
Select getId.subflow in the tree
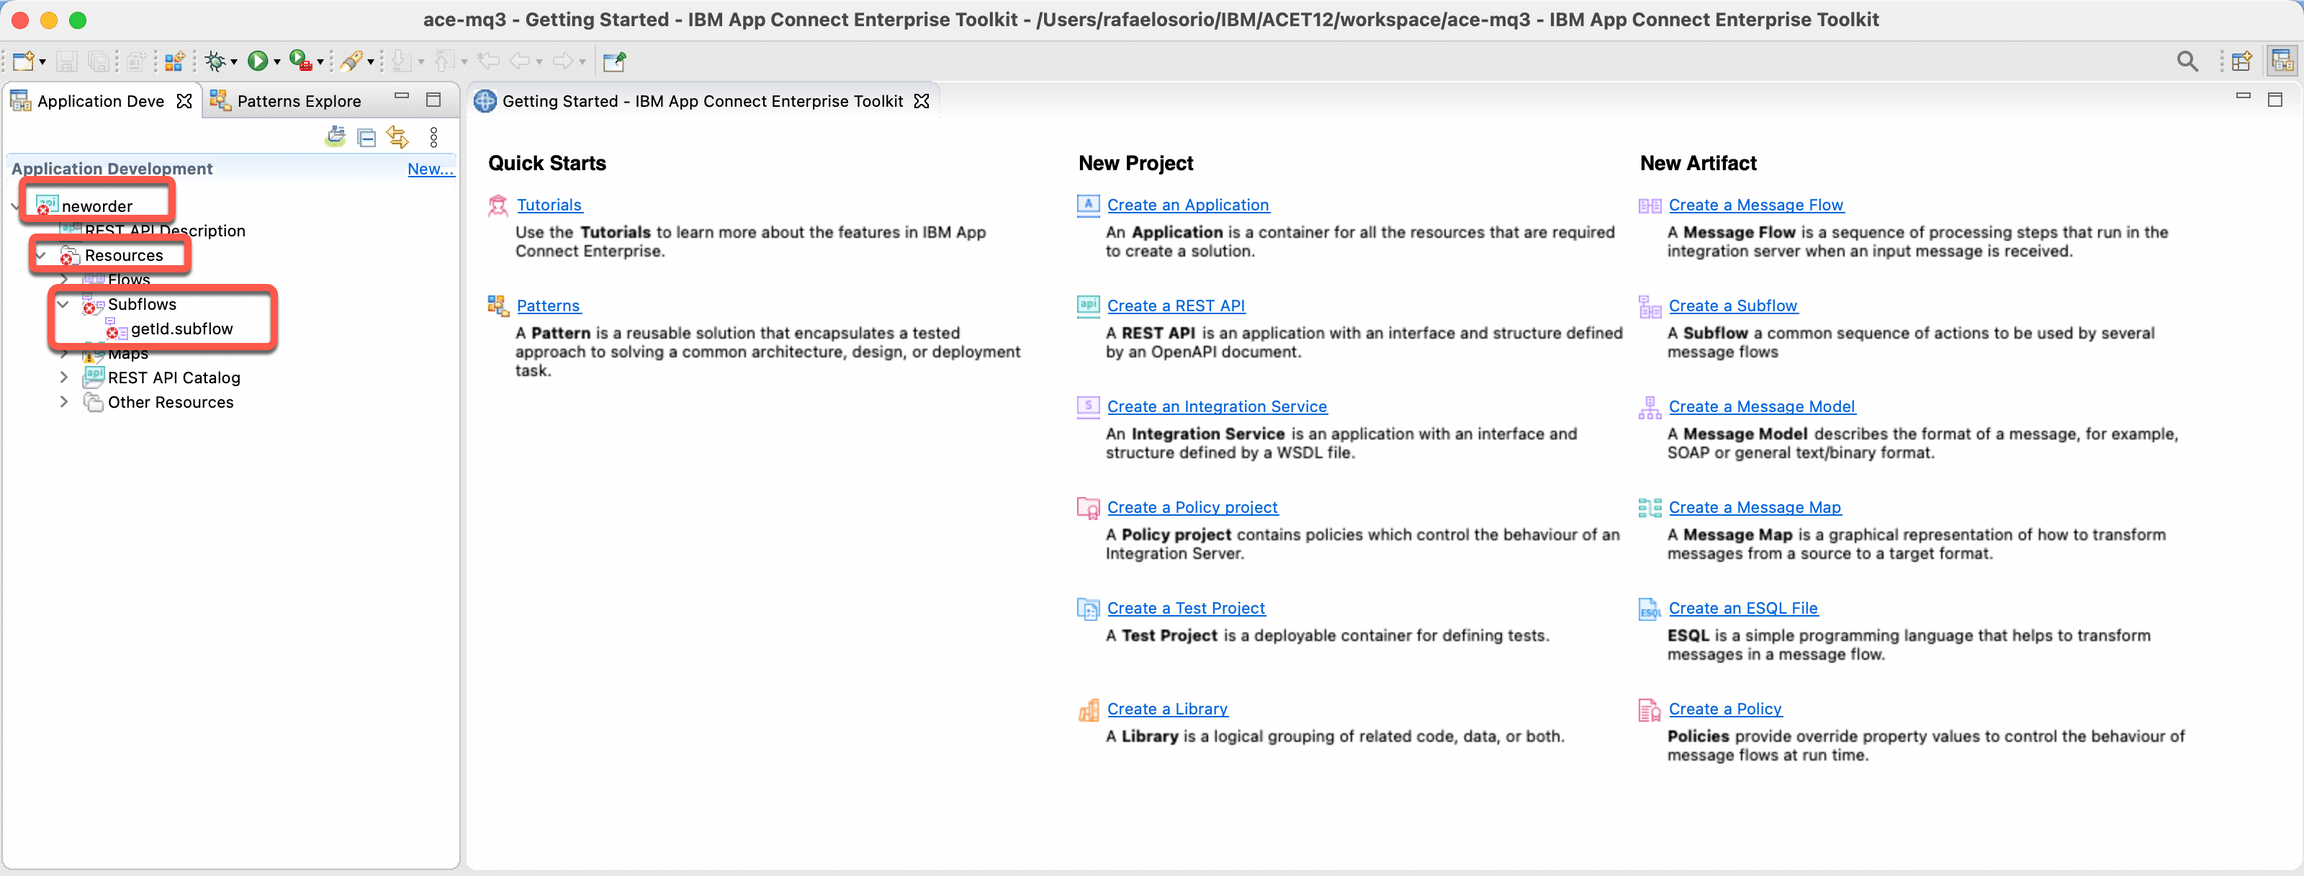coord(181,329)
